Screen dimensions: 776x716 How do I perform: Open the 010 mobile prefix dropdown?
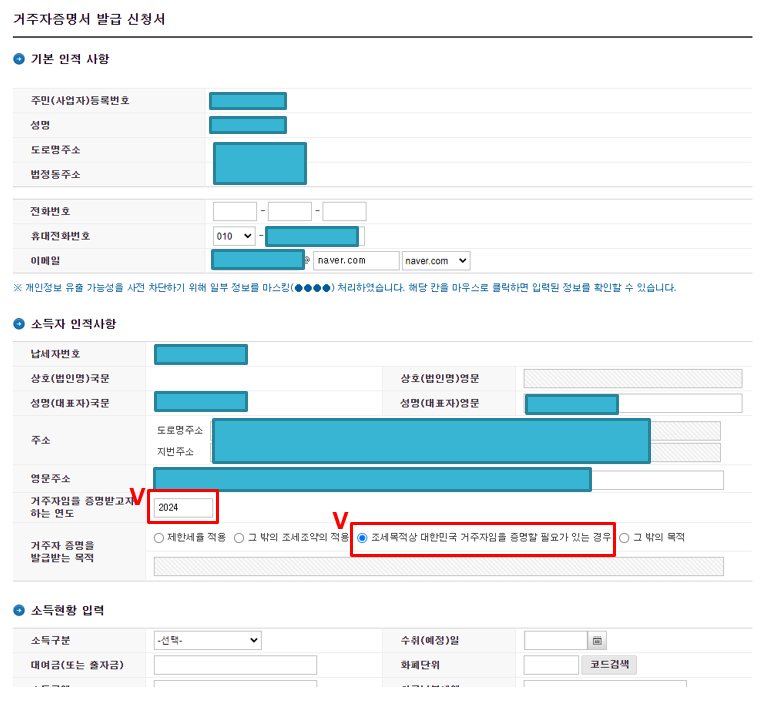(x=234, y=237)
